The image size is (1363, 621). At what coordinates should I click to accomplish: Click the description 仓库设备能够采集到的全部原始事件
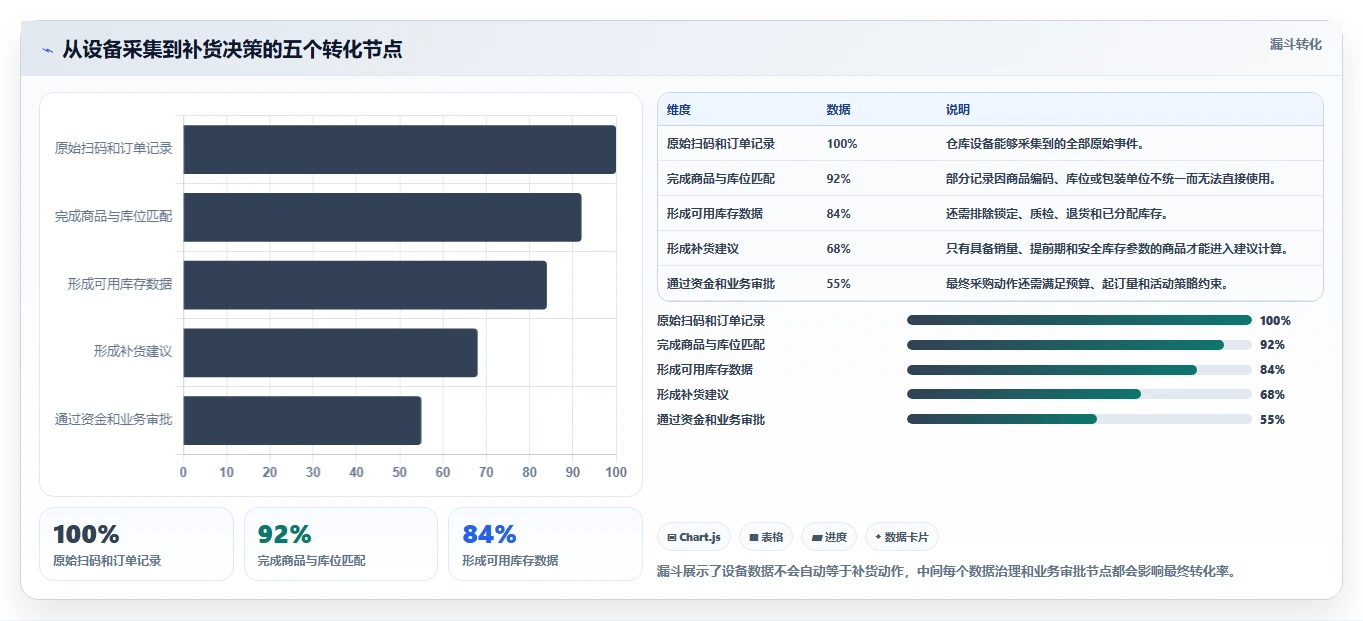1045,144
